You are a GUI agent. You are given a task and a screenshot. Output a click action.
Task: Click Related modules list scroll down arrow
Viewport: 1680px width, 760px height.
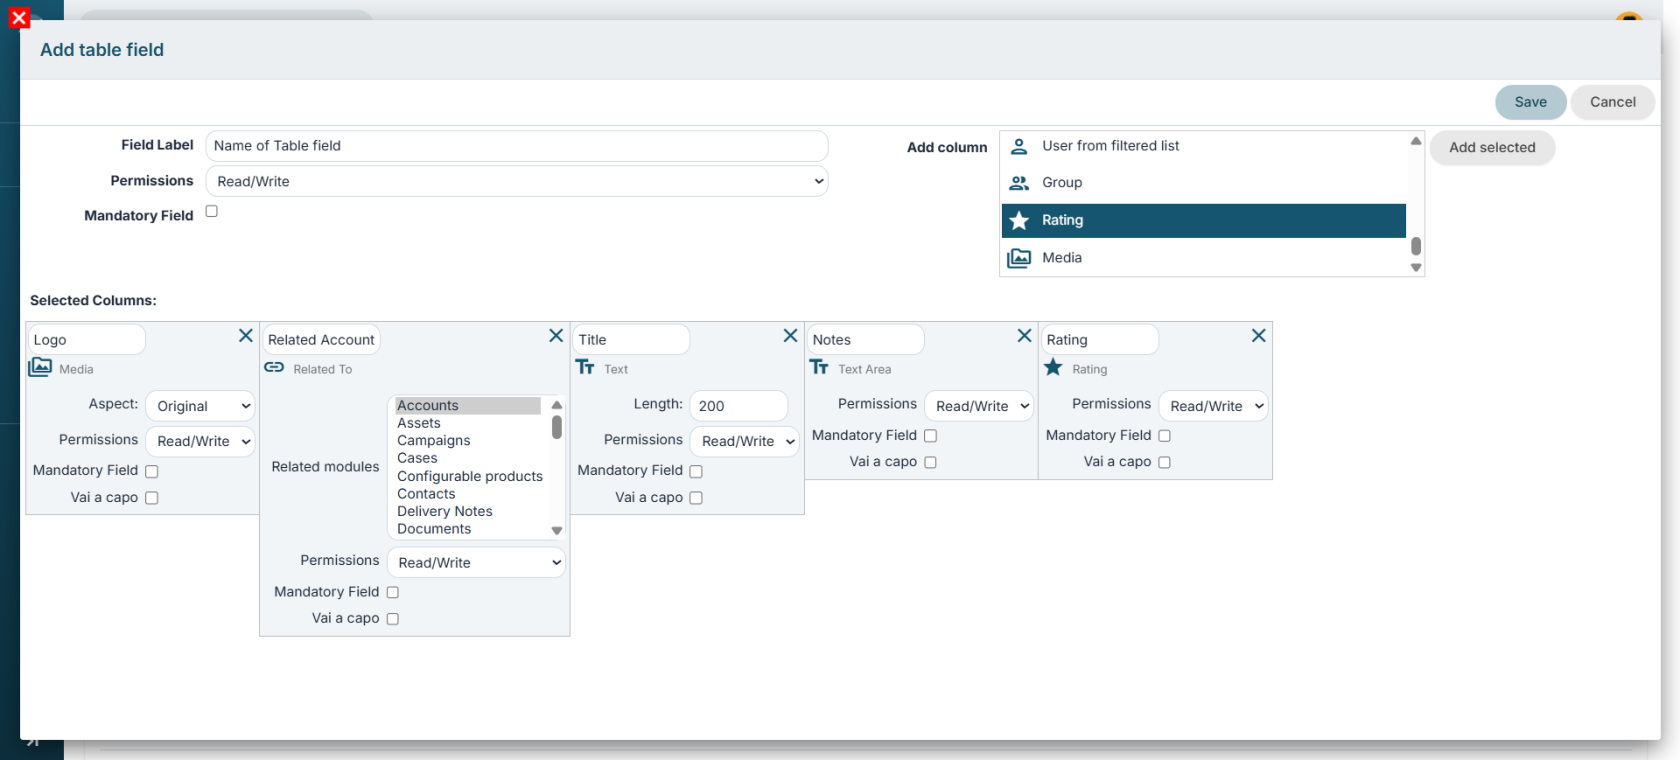pyautogui.click(x=557, y=531)
